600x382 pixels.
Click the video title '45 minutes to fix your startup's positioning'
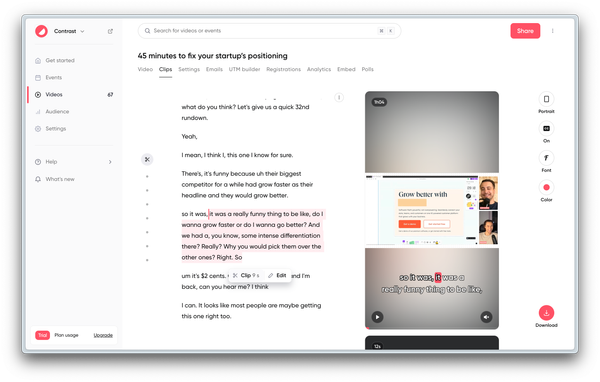click(212, 56)
